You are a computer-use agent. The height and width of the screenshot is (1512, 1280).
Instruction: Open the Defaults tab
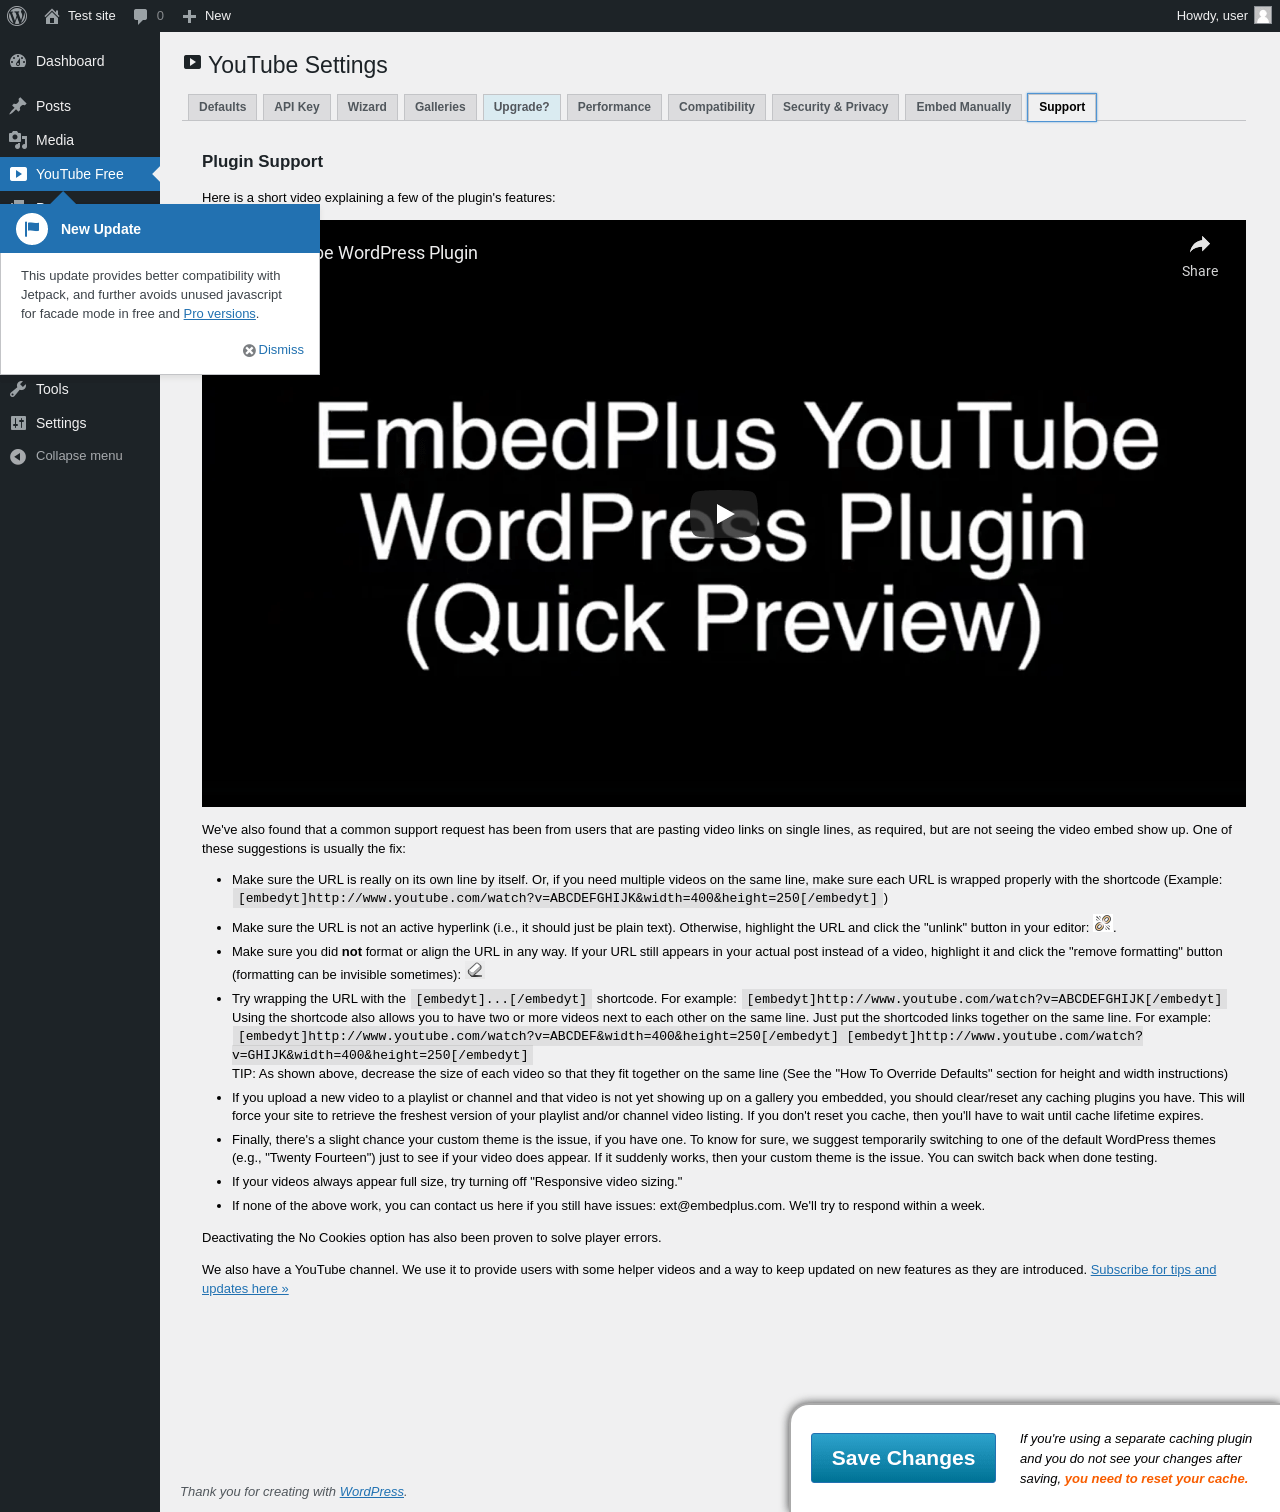(222, 107)
